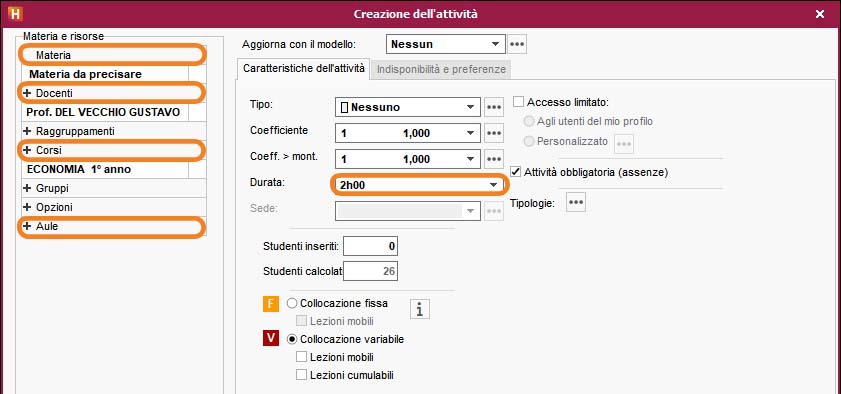Image resolution: width=841 pixels, height=394 pixels.
Task: Switch to Indisponibilità e preferenze tab
Action: coord(441,70)
